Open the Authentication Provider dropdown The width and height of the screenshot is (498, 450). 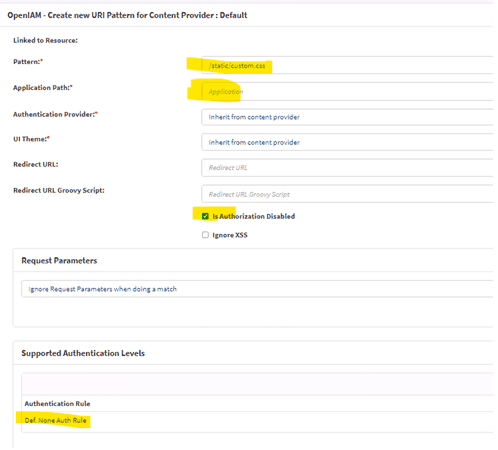(347, 117)
